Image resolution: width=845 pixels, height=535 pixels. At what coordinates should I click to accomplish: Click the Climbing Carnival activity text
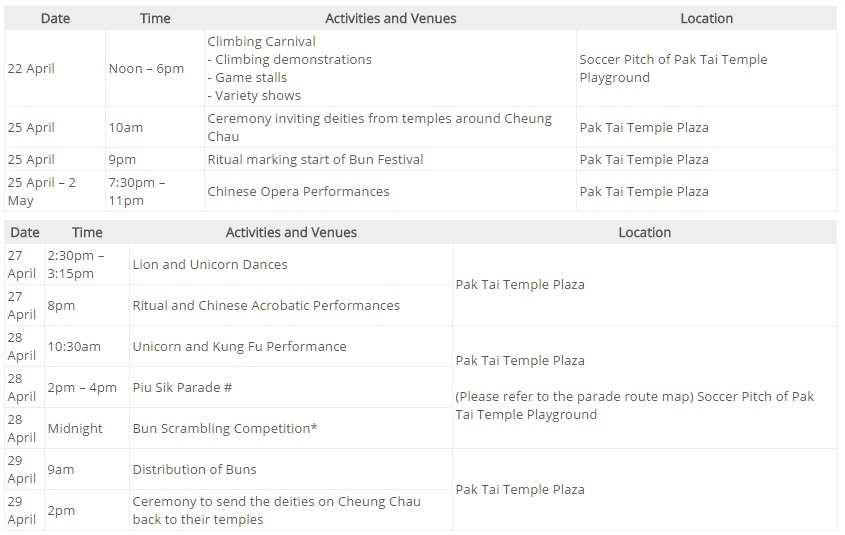tap(261, 41)
